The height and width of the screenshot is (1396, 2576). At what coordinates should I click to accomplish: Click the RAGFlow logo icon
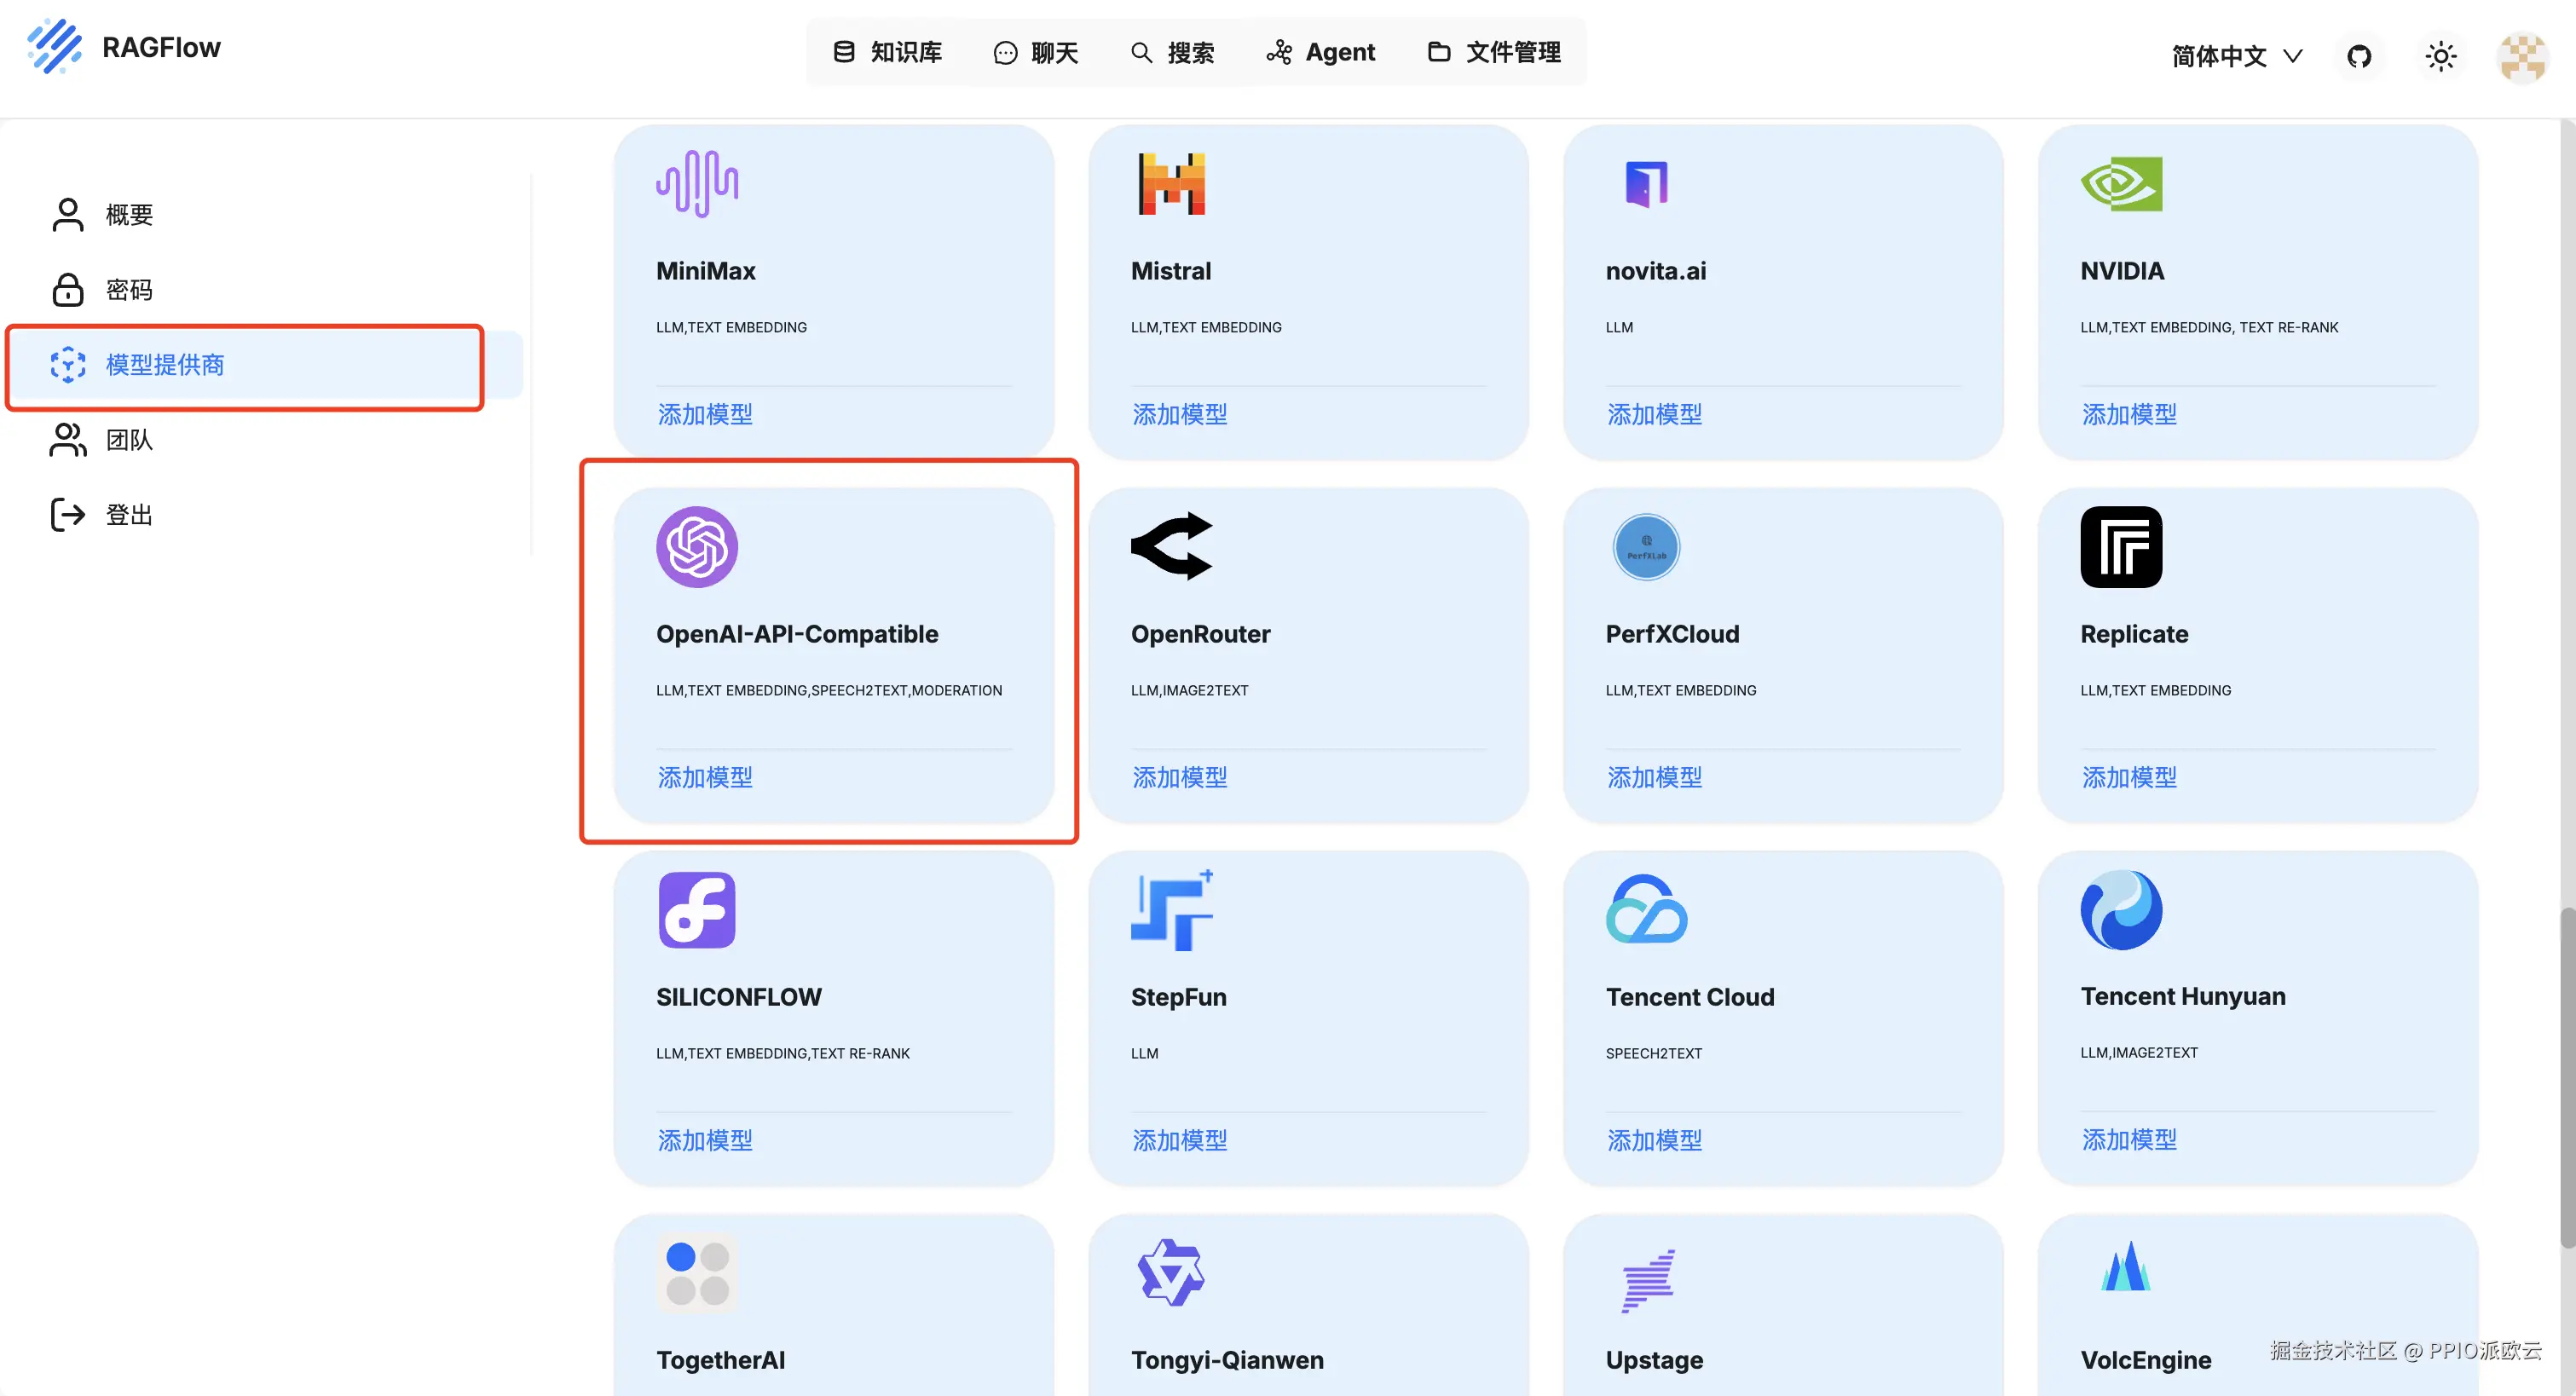pos(54,47)
